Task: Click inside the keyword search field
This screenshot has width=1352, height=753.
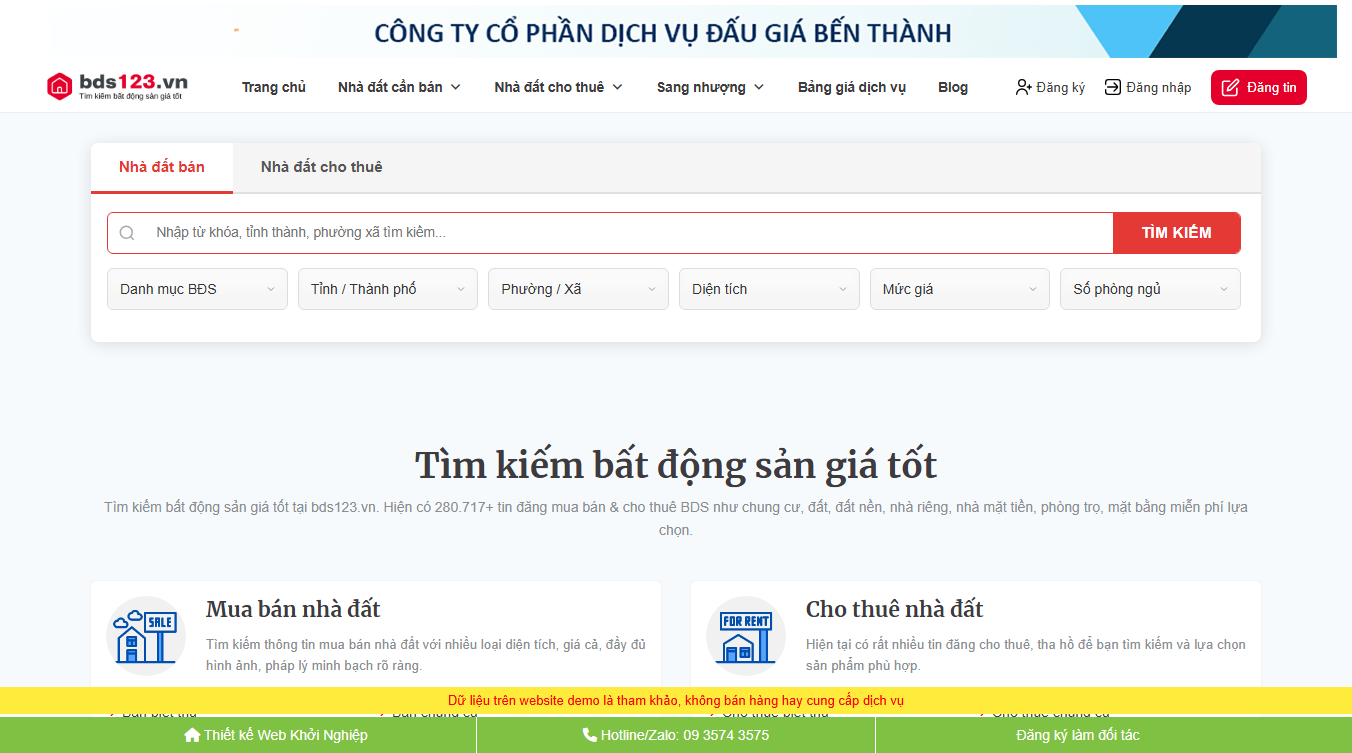Action: tap(500, 232)
